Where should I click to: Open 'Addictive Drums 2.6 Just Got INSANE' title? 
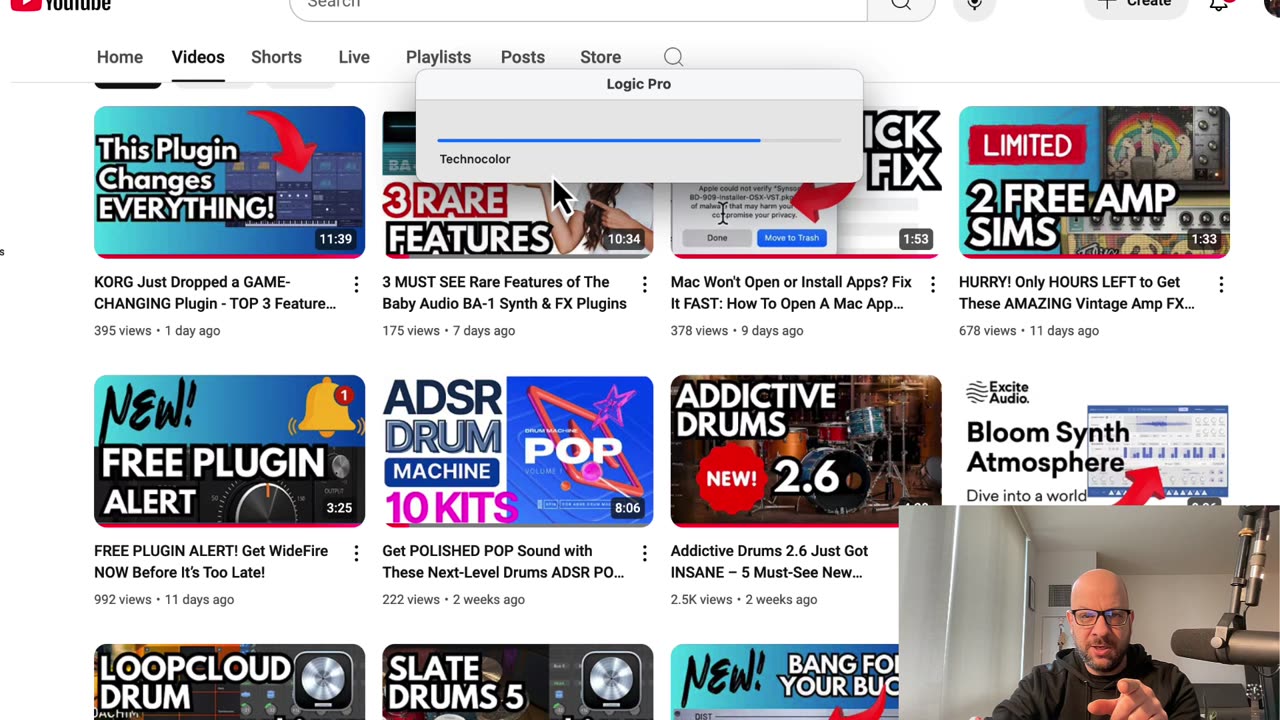click(x=769, y=562)
